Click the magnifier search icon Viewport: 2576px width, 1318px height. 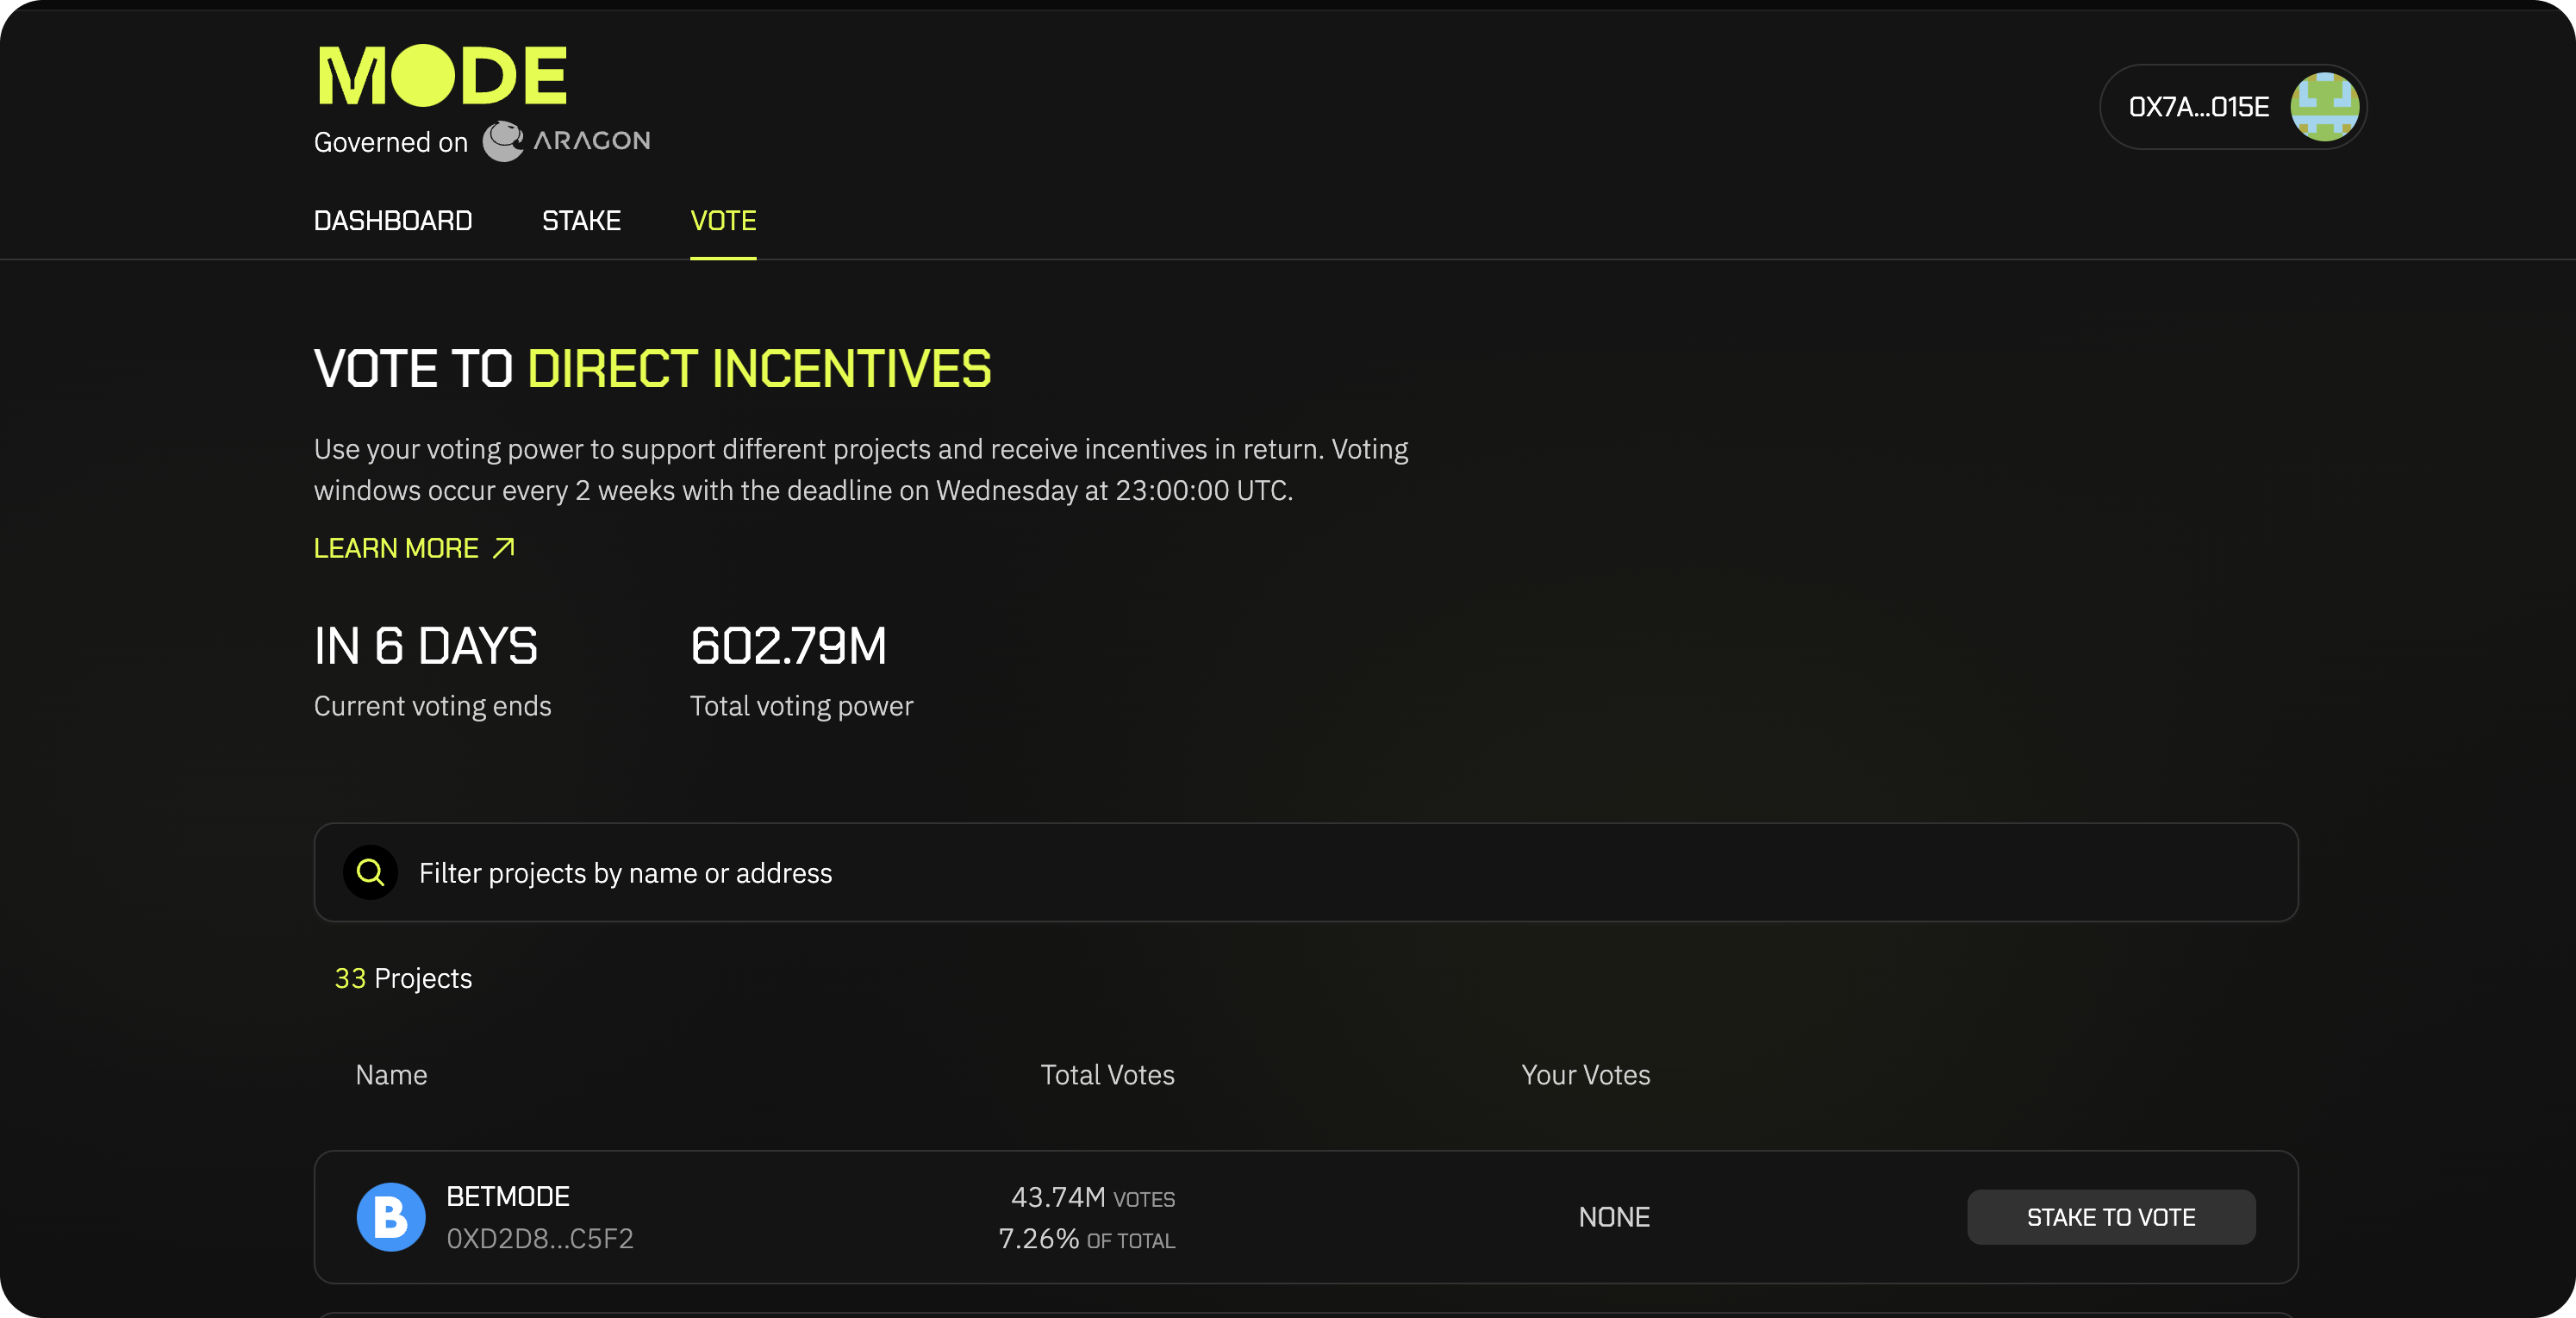pyautogui.click(x=371, y=872)
